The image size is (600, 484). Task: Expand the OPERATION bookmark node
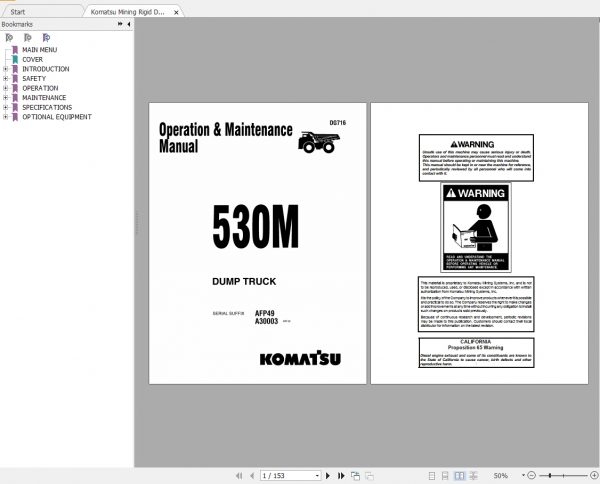[x=5, y=88]
